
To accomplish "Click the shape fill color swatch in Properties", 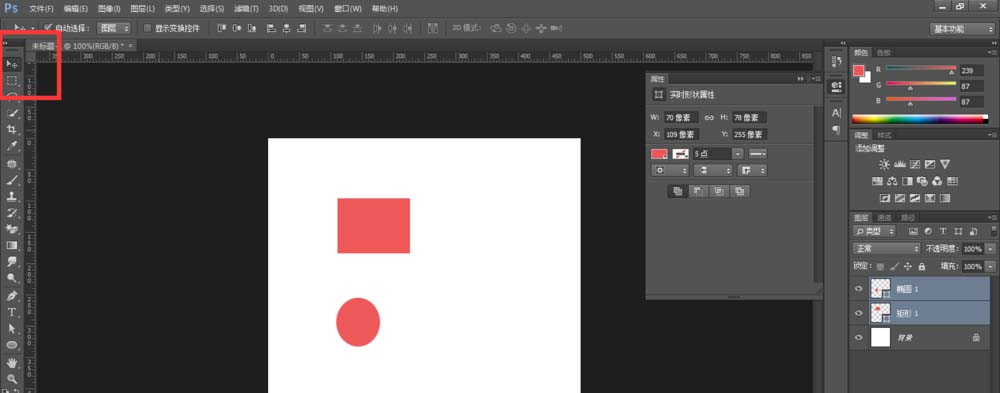I will (659, 154).
